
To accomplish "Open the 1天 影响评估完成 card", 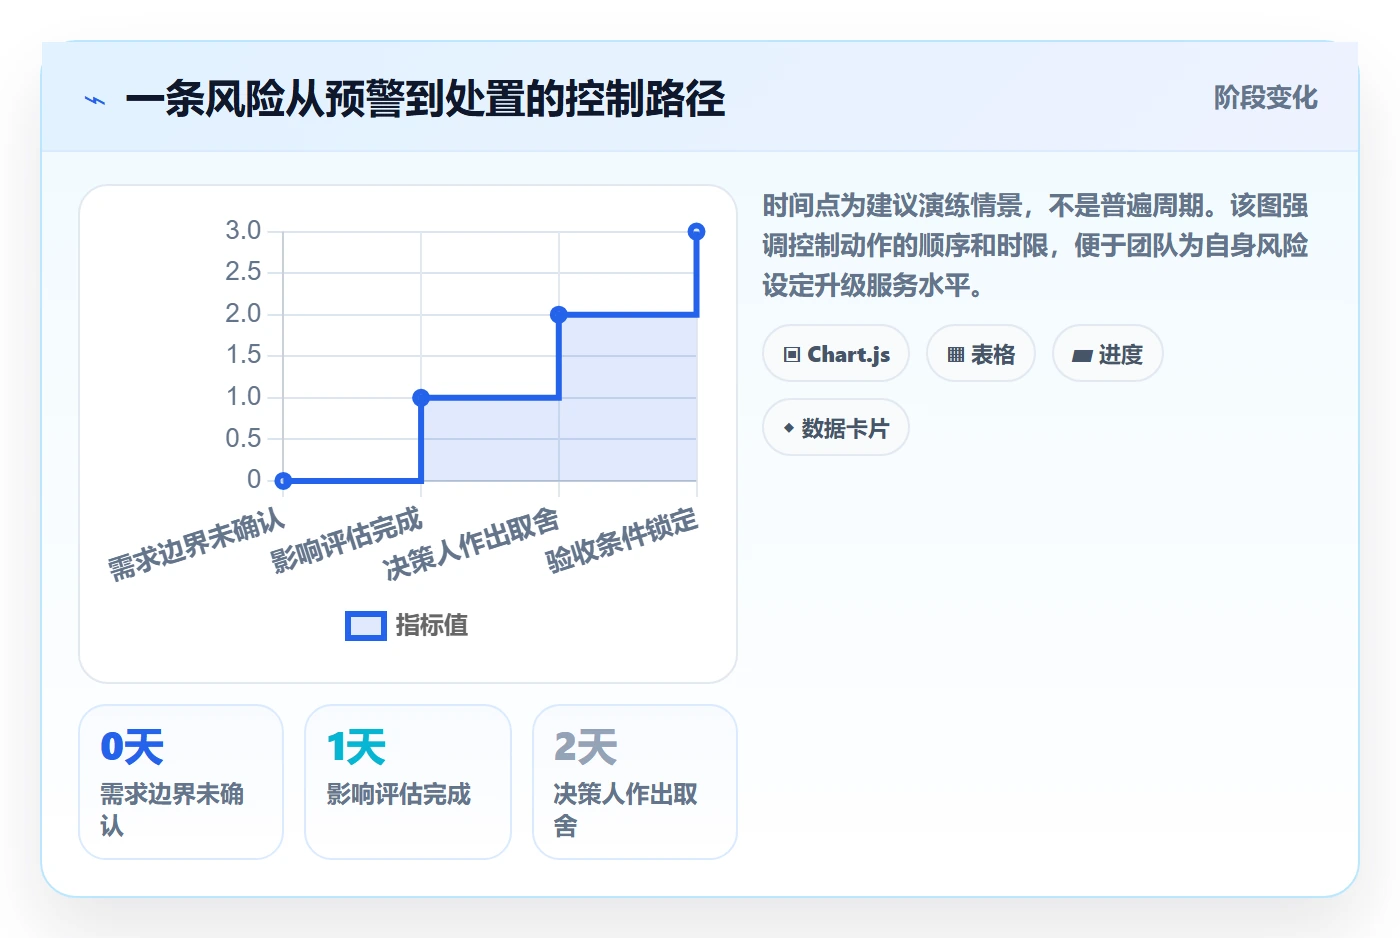I will (x=408, y=782).
